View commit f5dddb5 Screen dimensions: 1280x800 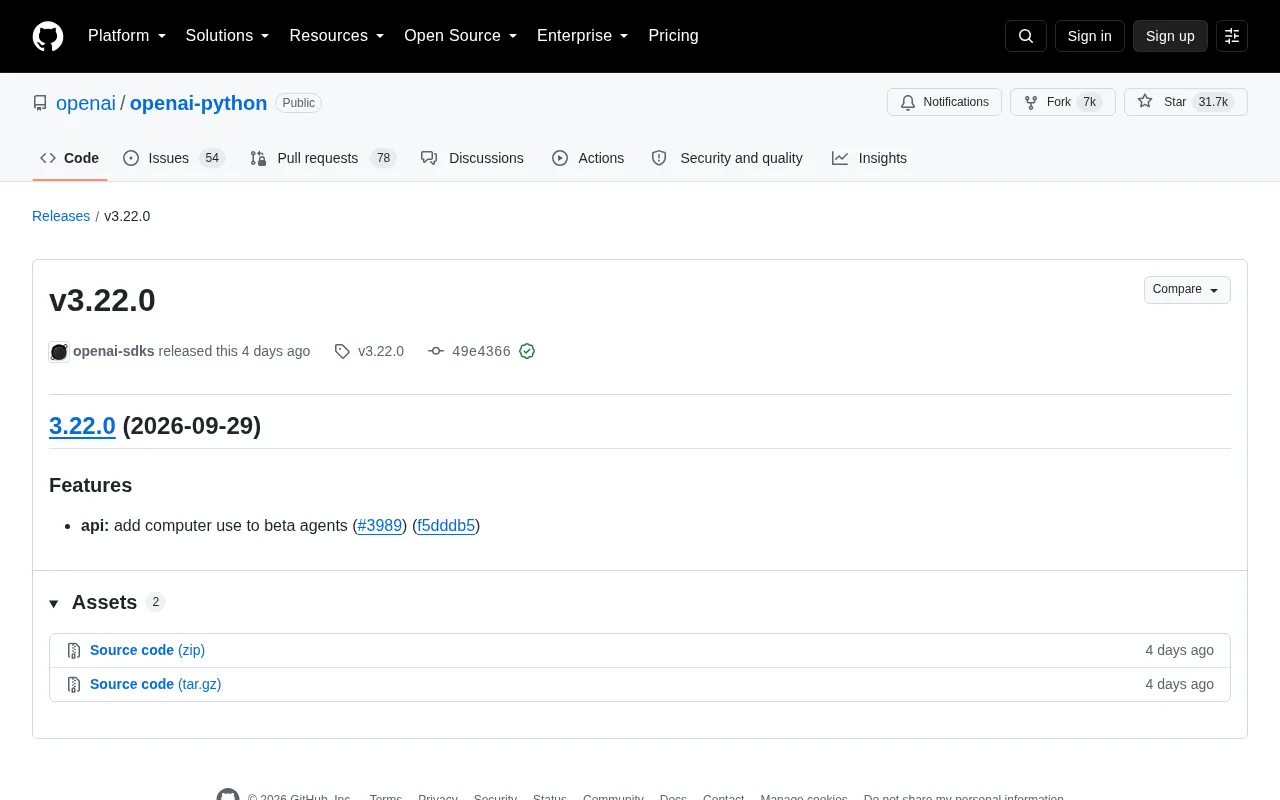[446, 525]
